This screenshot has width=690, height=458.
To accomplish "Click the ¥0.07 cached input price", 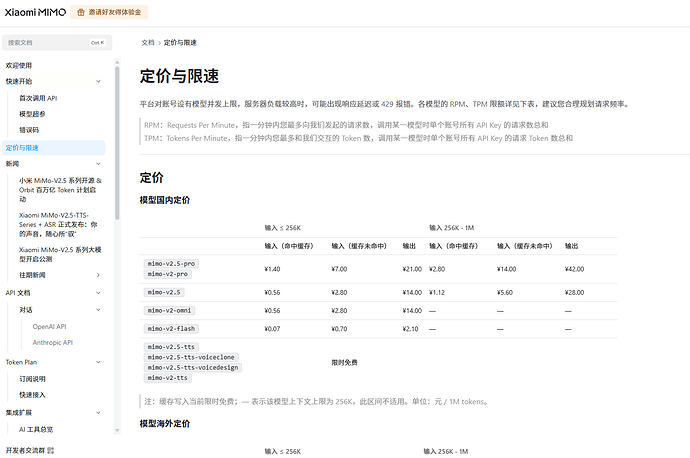I will point(272,329).
